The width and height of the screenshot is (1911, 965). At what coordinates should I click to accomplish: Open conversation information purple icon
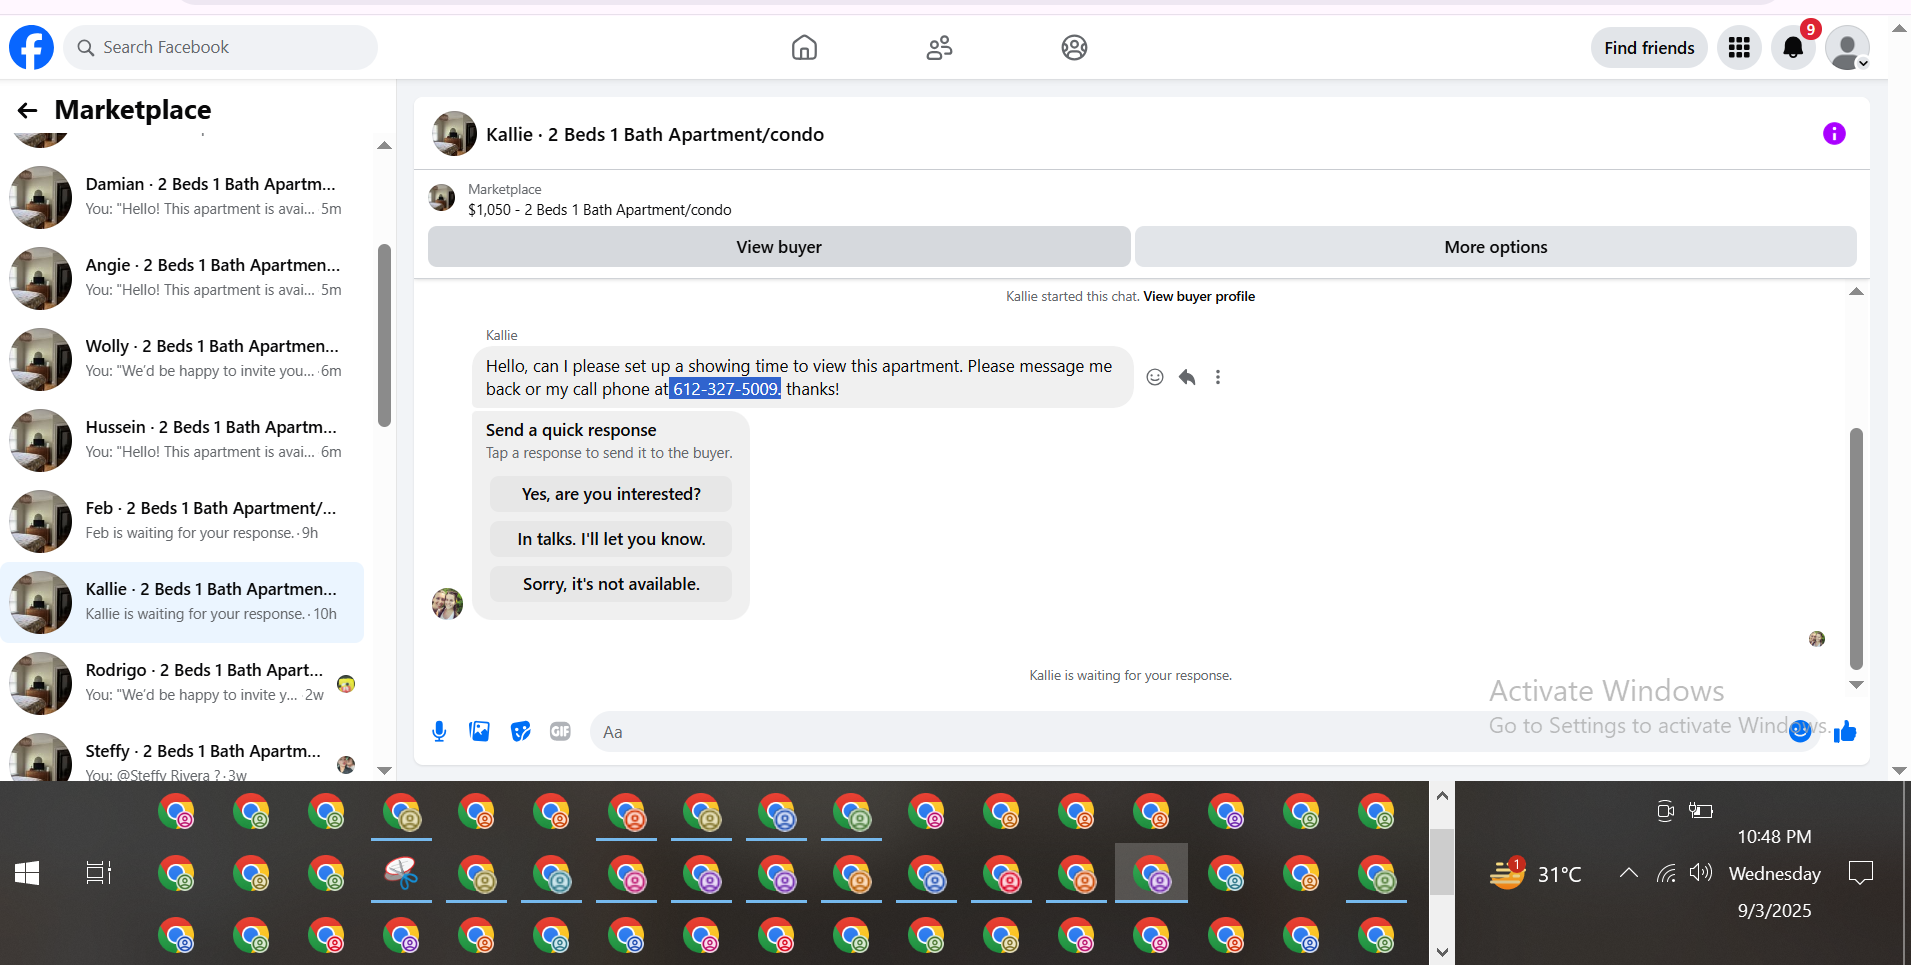click(1834, 134)
